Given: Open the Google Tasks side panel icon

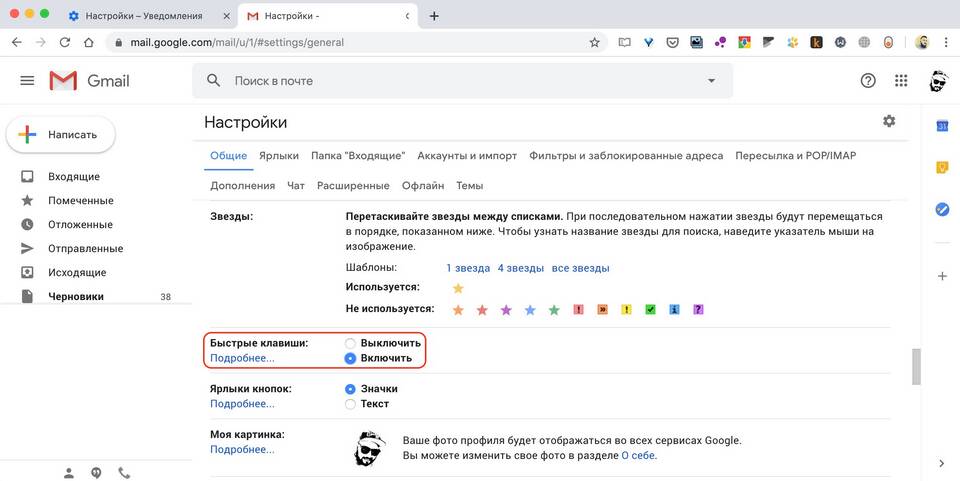Looking at the screenshot, I should click(x=942, y=210).
